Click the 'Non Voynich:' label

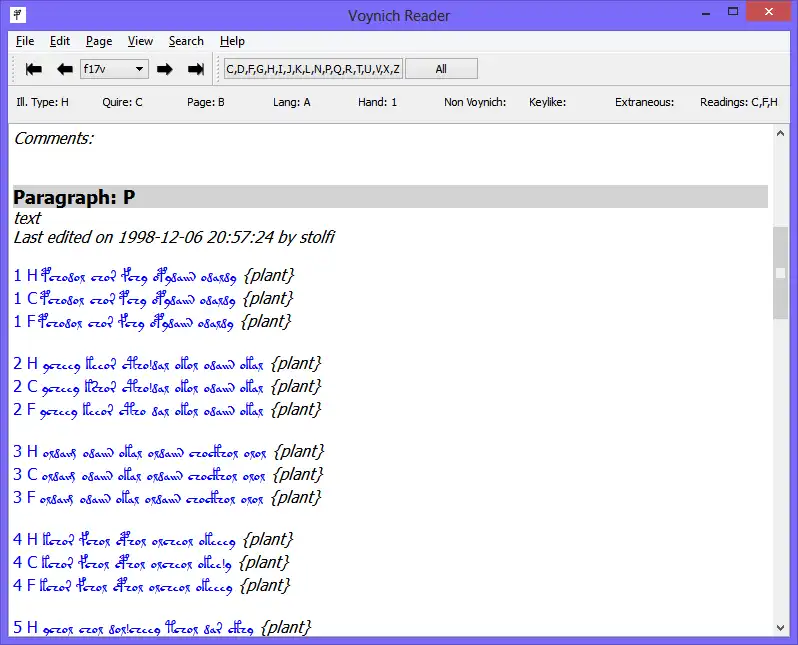point(475,102)
